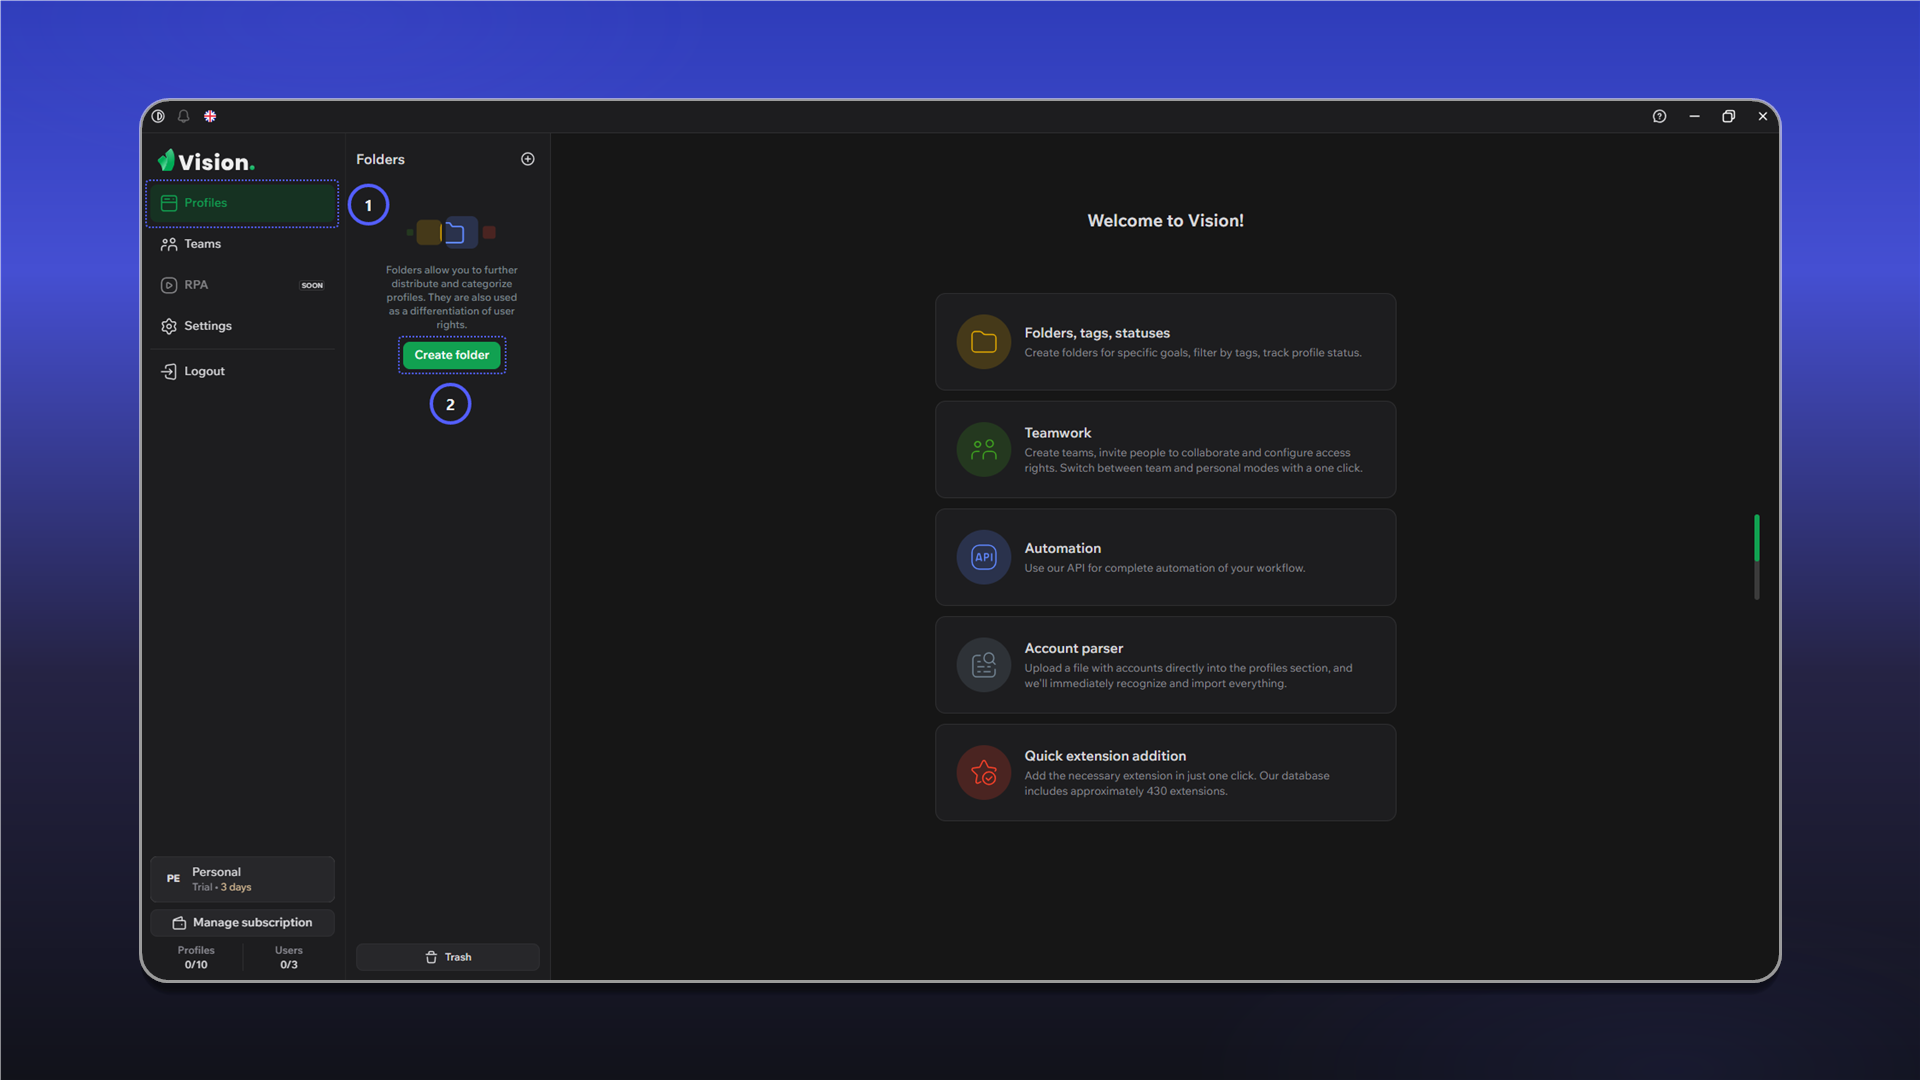Click the Folders panel title
This screenshot has width=1920, height=1080.
[x=380, y=160]
